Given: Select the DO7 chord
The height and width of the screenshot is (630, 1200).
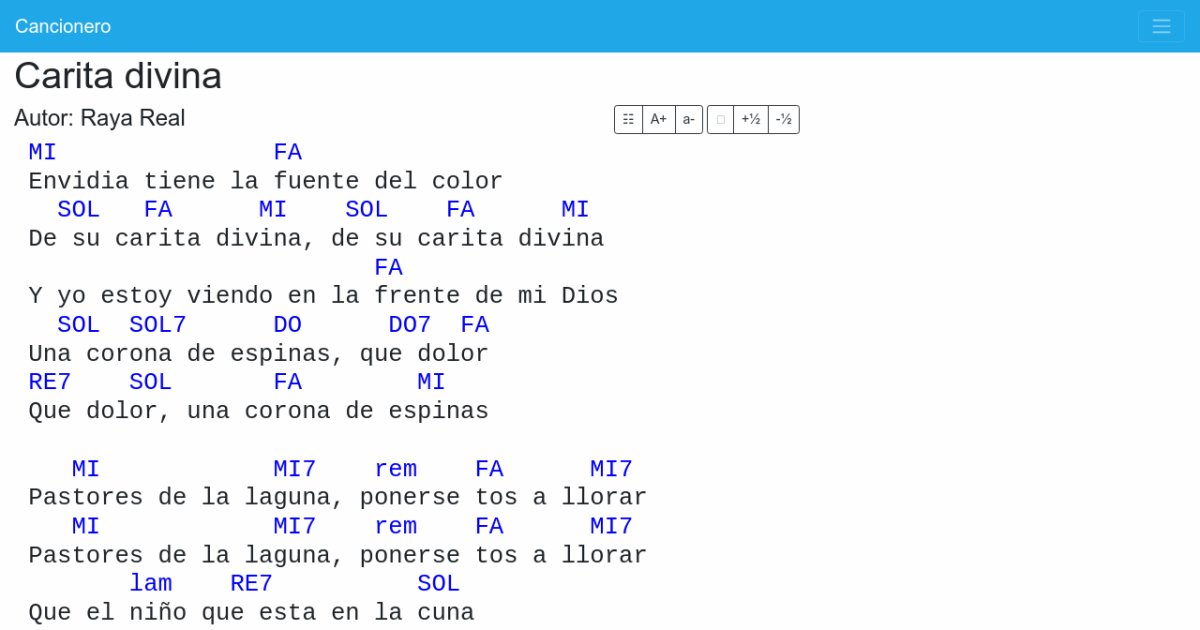Looking at the screenshot, I should pyautogui.click(x=409, y=325).
